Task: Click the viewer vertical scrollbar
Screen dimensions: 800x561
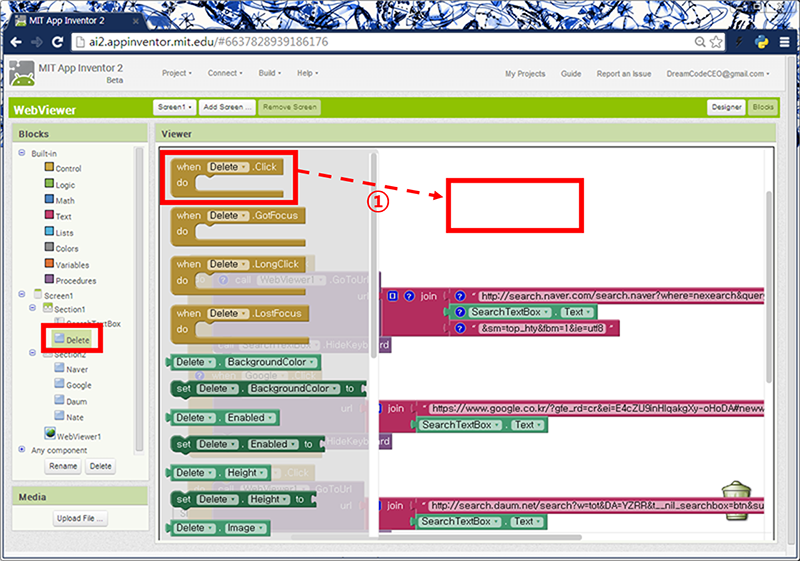Action: point(769,287)
